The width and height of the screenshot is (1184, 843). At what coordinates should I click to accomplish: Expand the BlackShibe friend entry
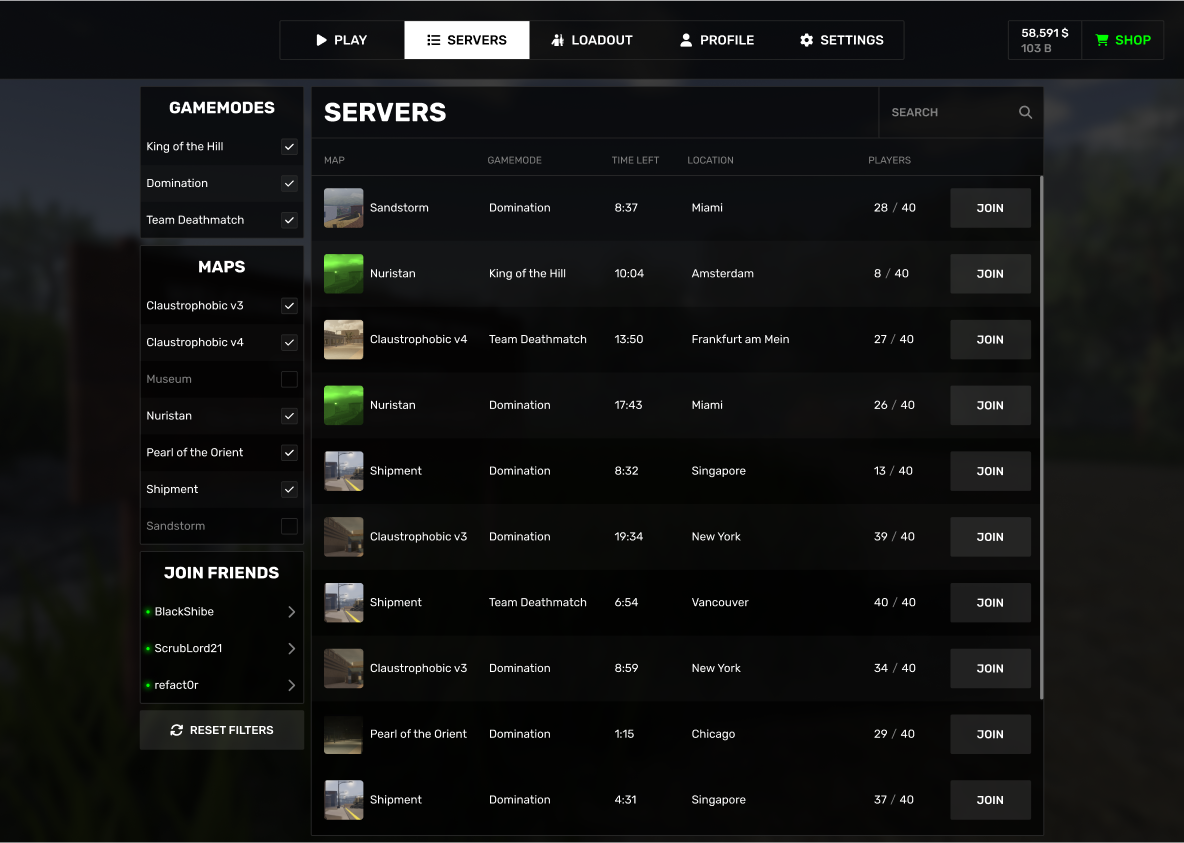click(x=291, y=611)
